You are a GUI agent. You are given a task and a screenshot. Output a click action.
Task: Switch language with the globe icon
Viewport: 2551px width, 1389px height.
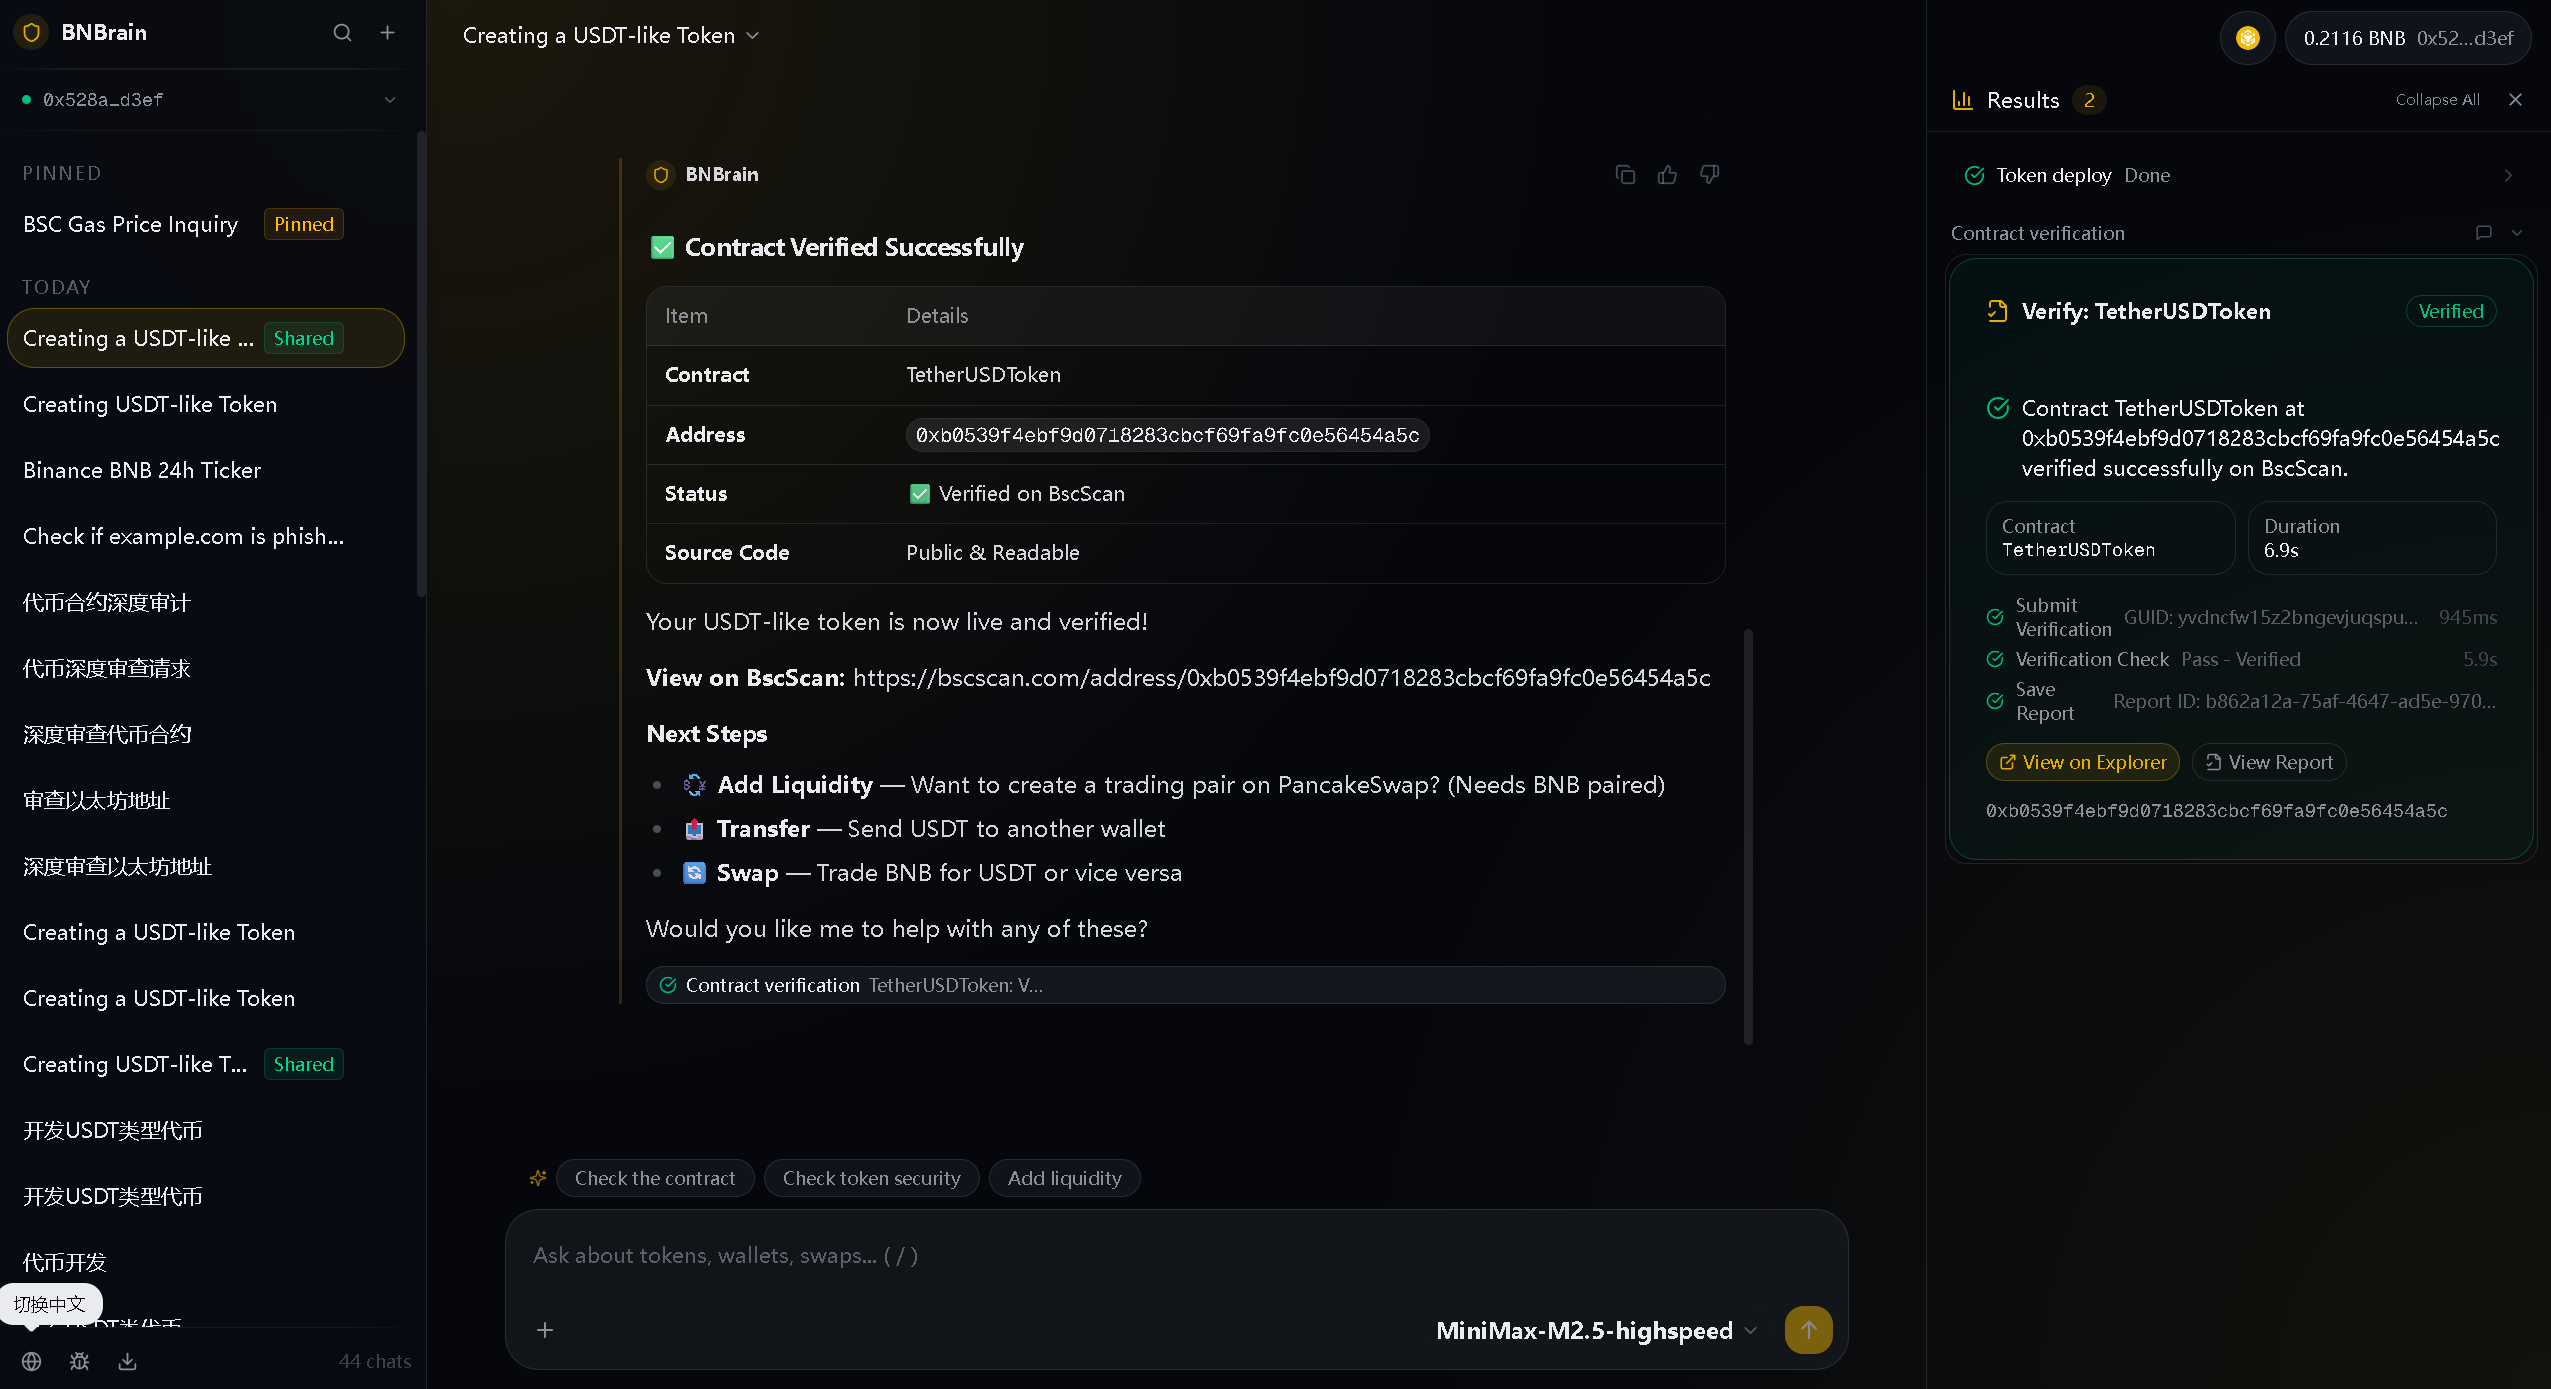point(29,1361)
